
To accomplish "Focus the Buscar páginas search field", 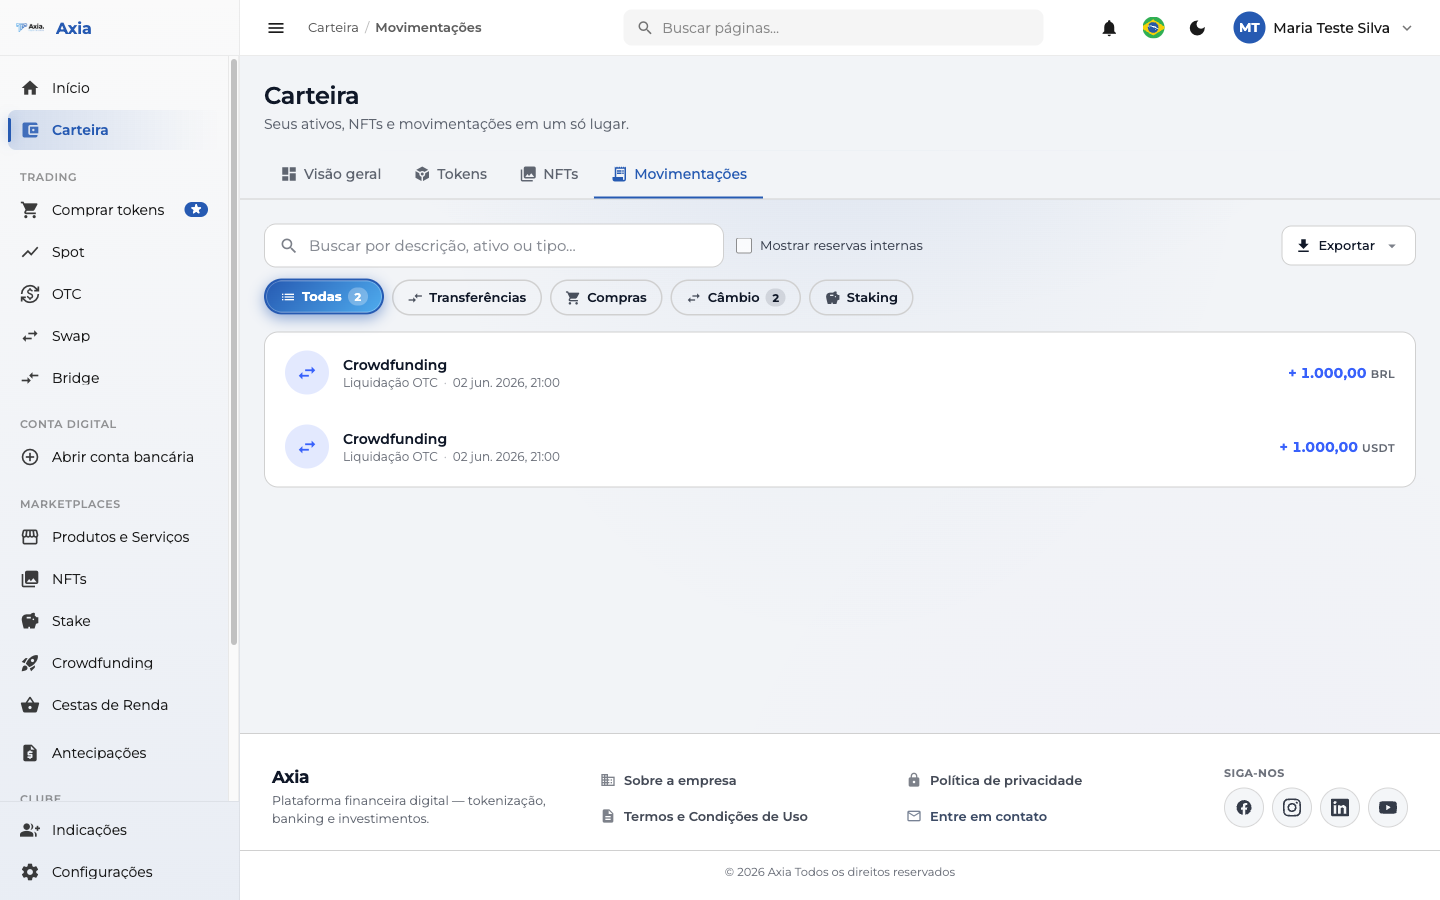I will pyautogui.click(x=833, y=28).
